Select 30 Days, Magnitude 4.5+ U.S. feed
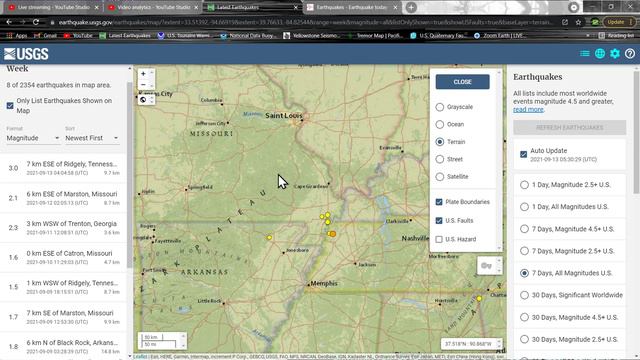 pos(524,317)
